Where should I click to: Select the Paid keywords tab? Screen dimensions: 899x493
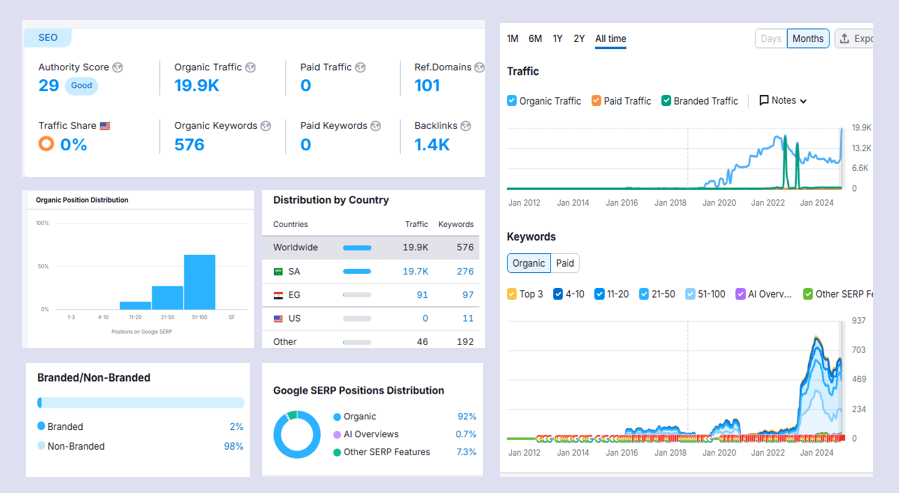coord(565,263)
